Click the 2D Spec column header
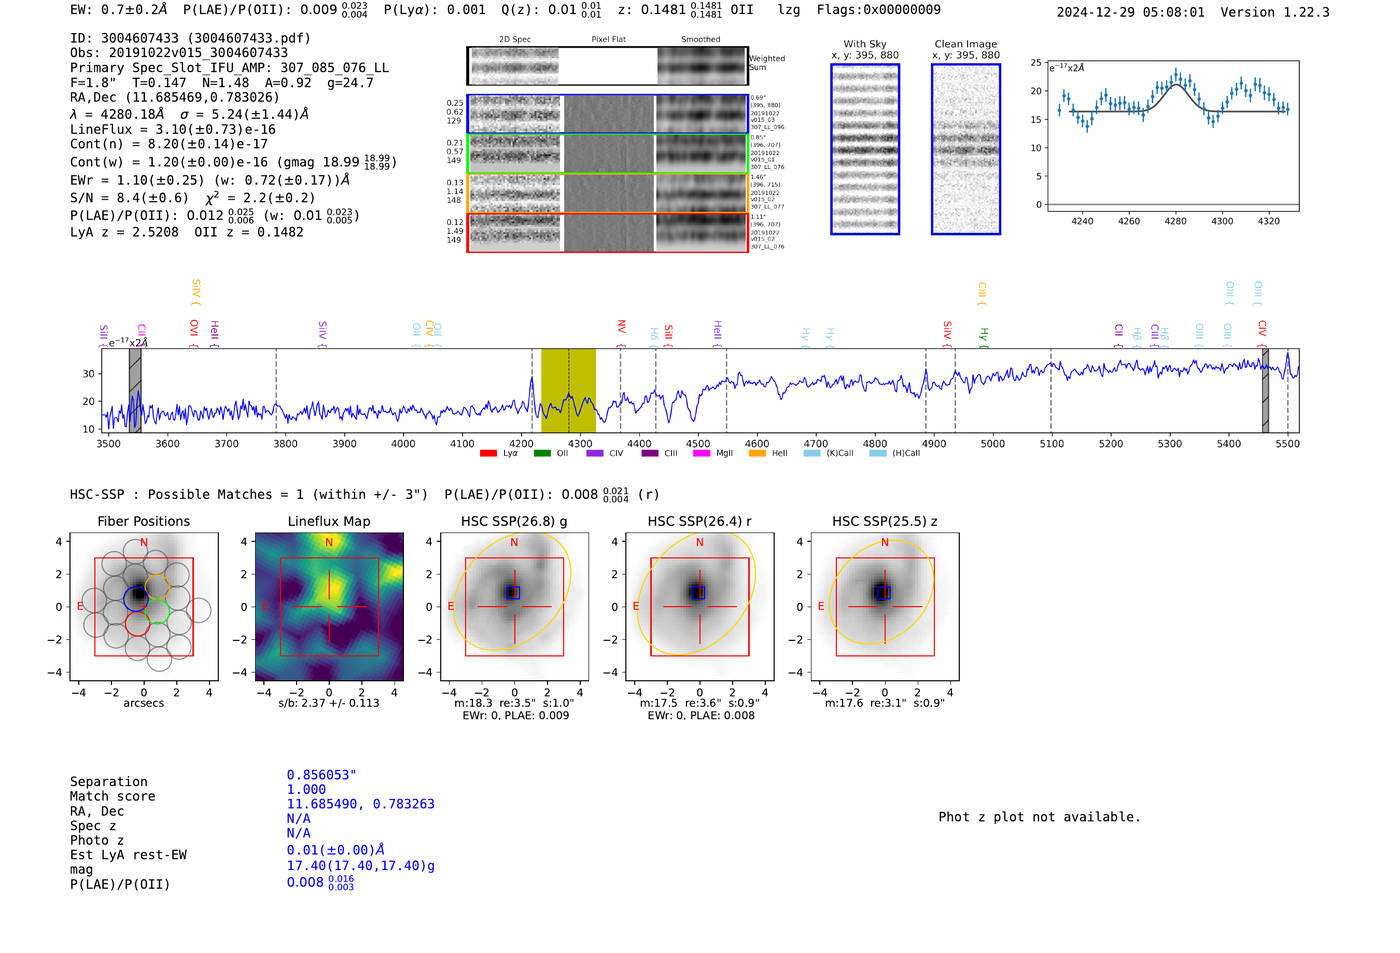This screenshot has width=1400, height=953. click(515, 40)
